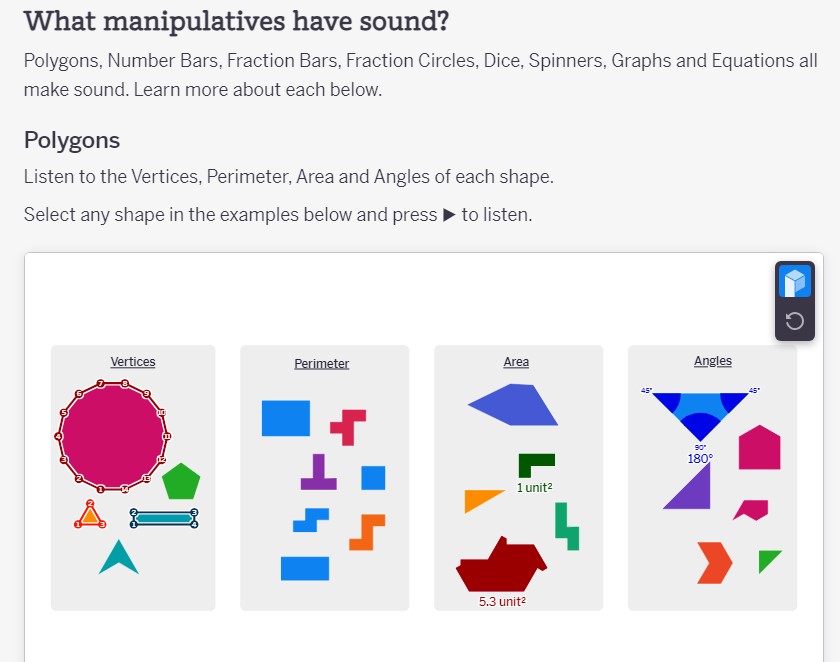Restart the embedded activity with the reset icon

click(x=794, y=322)
